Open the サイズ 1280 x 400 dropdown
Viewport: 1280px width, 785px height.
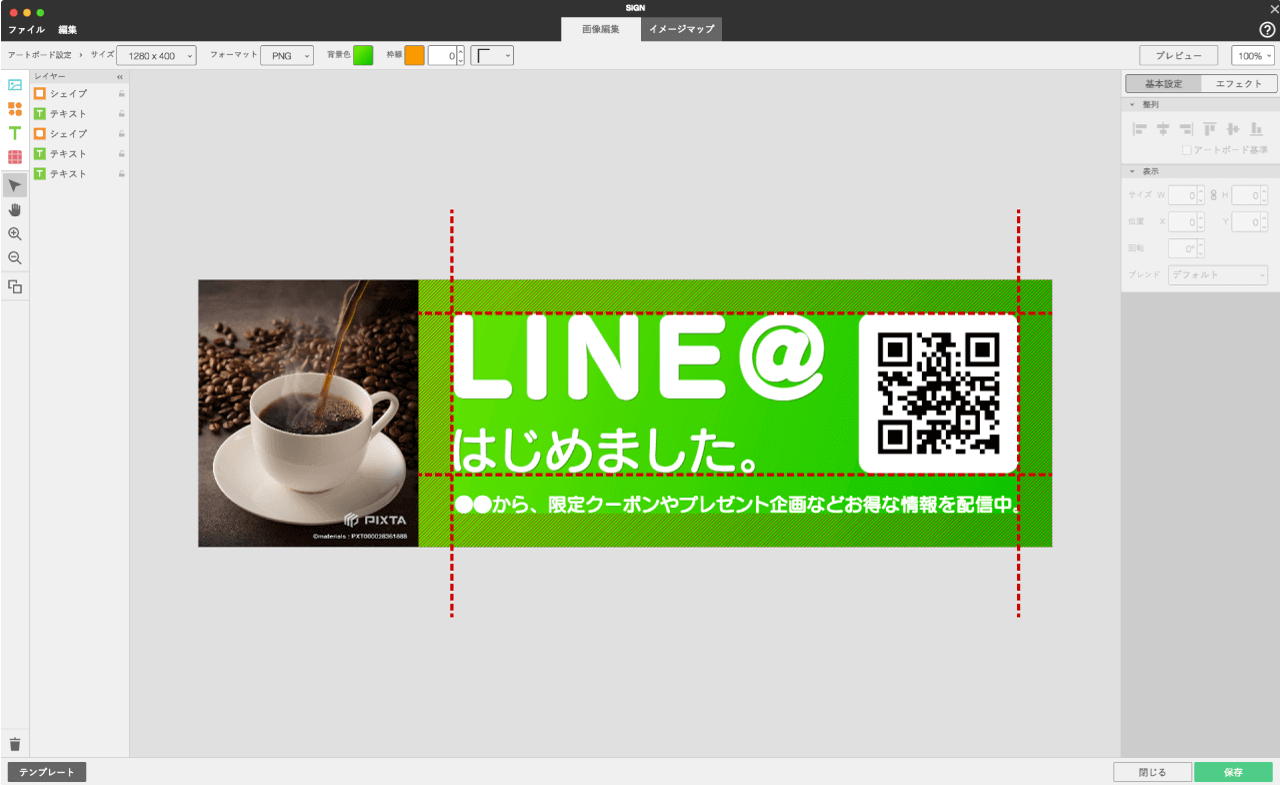[157, 56]
